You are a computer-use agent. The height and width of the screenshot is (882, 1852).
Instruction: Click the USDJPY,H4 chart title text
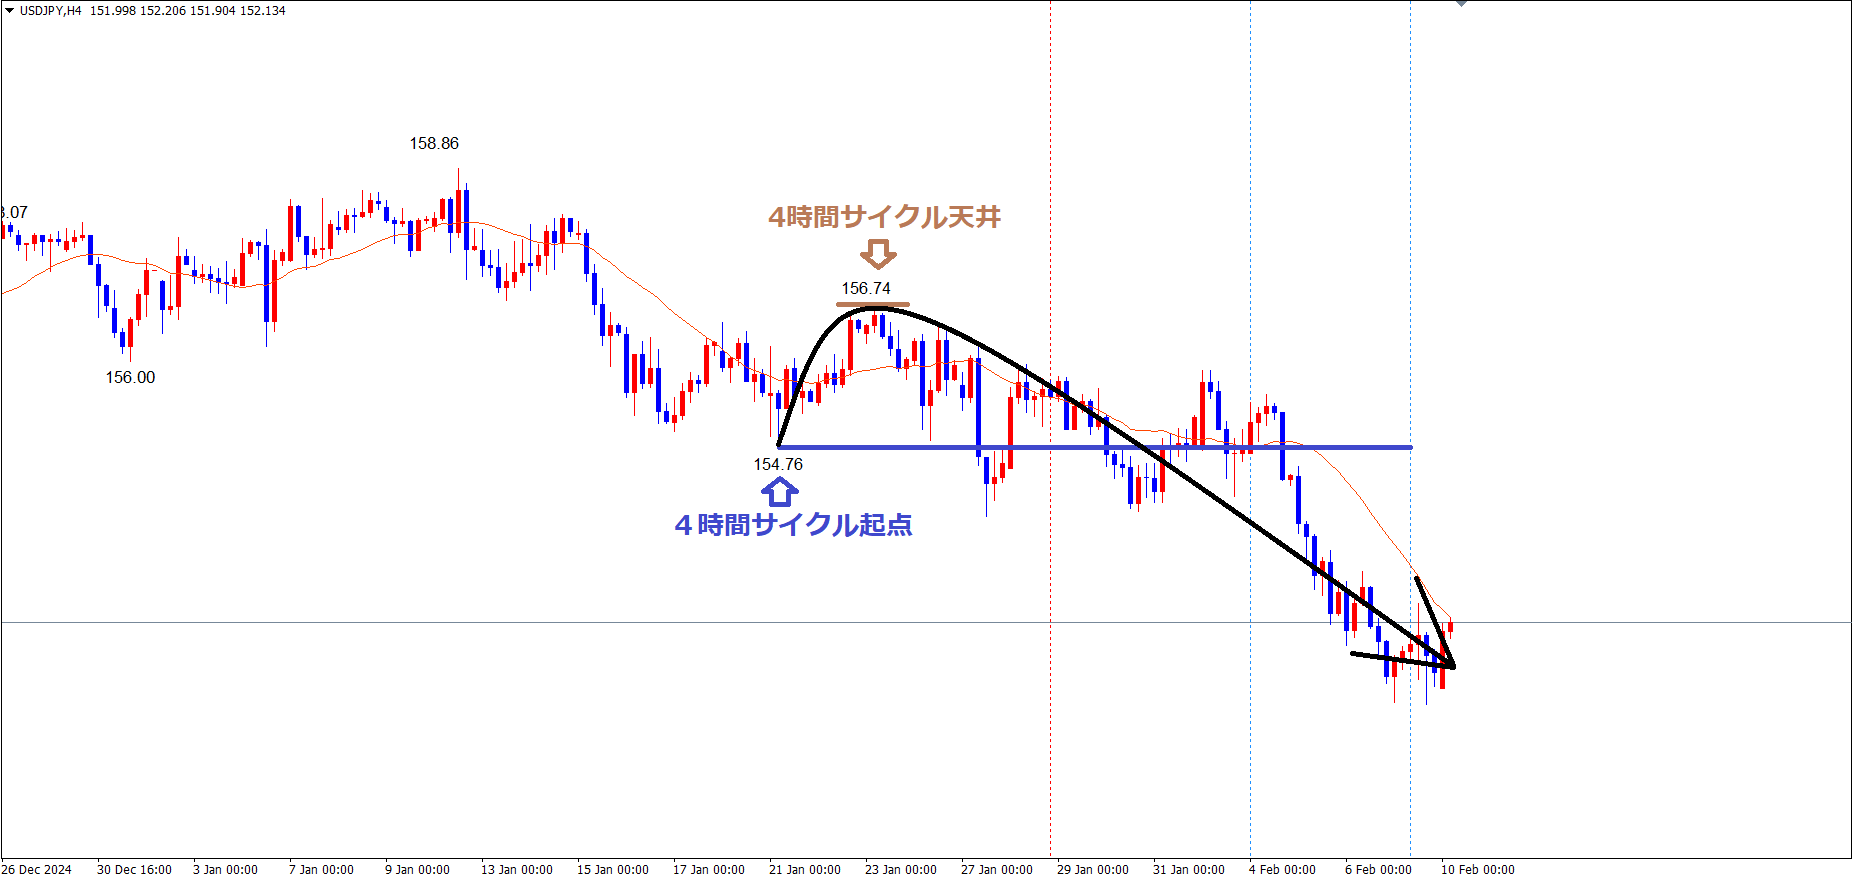tap(51, 10)
